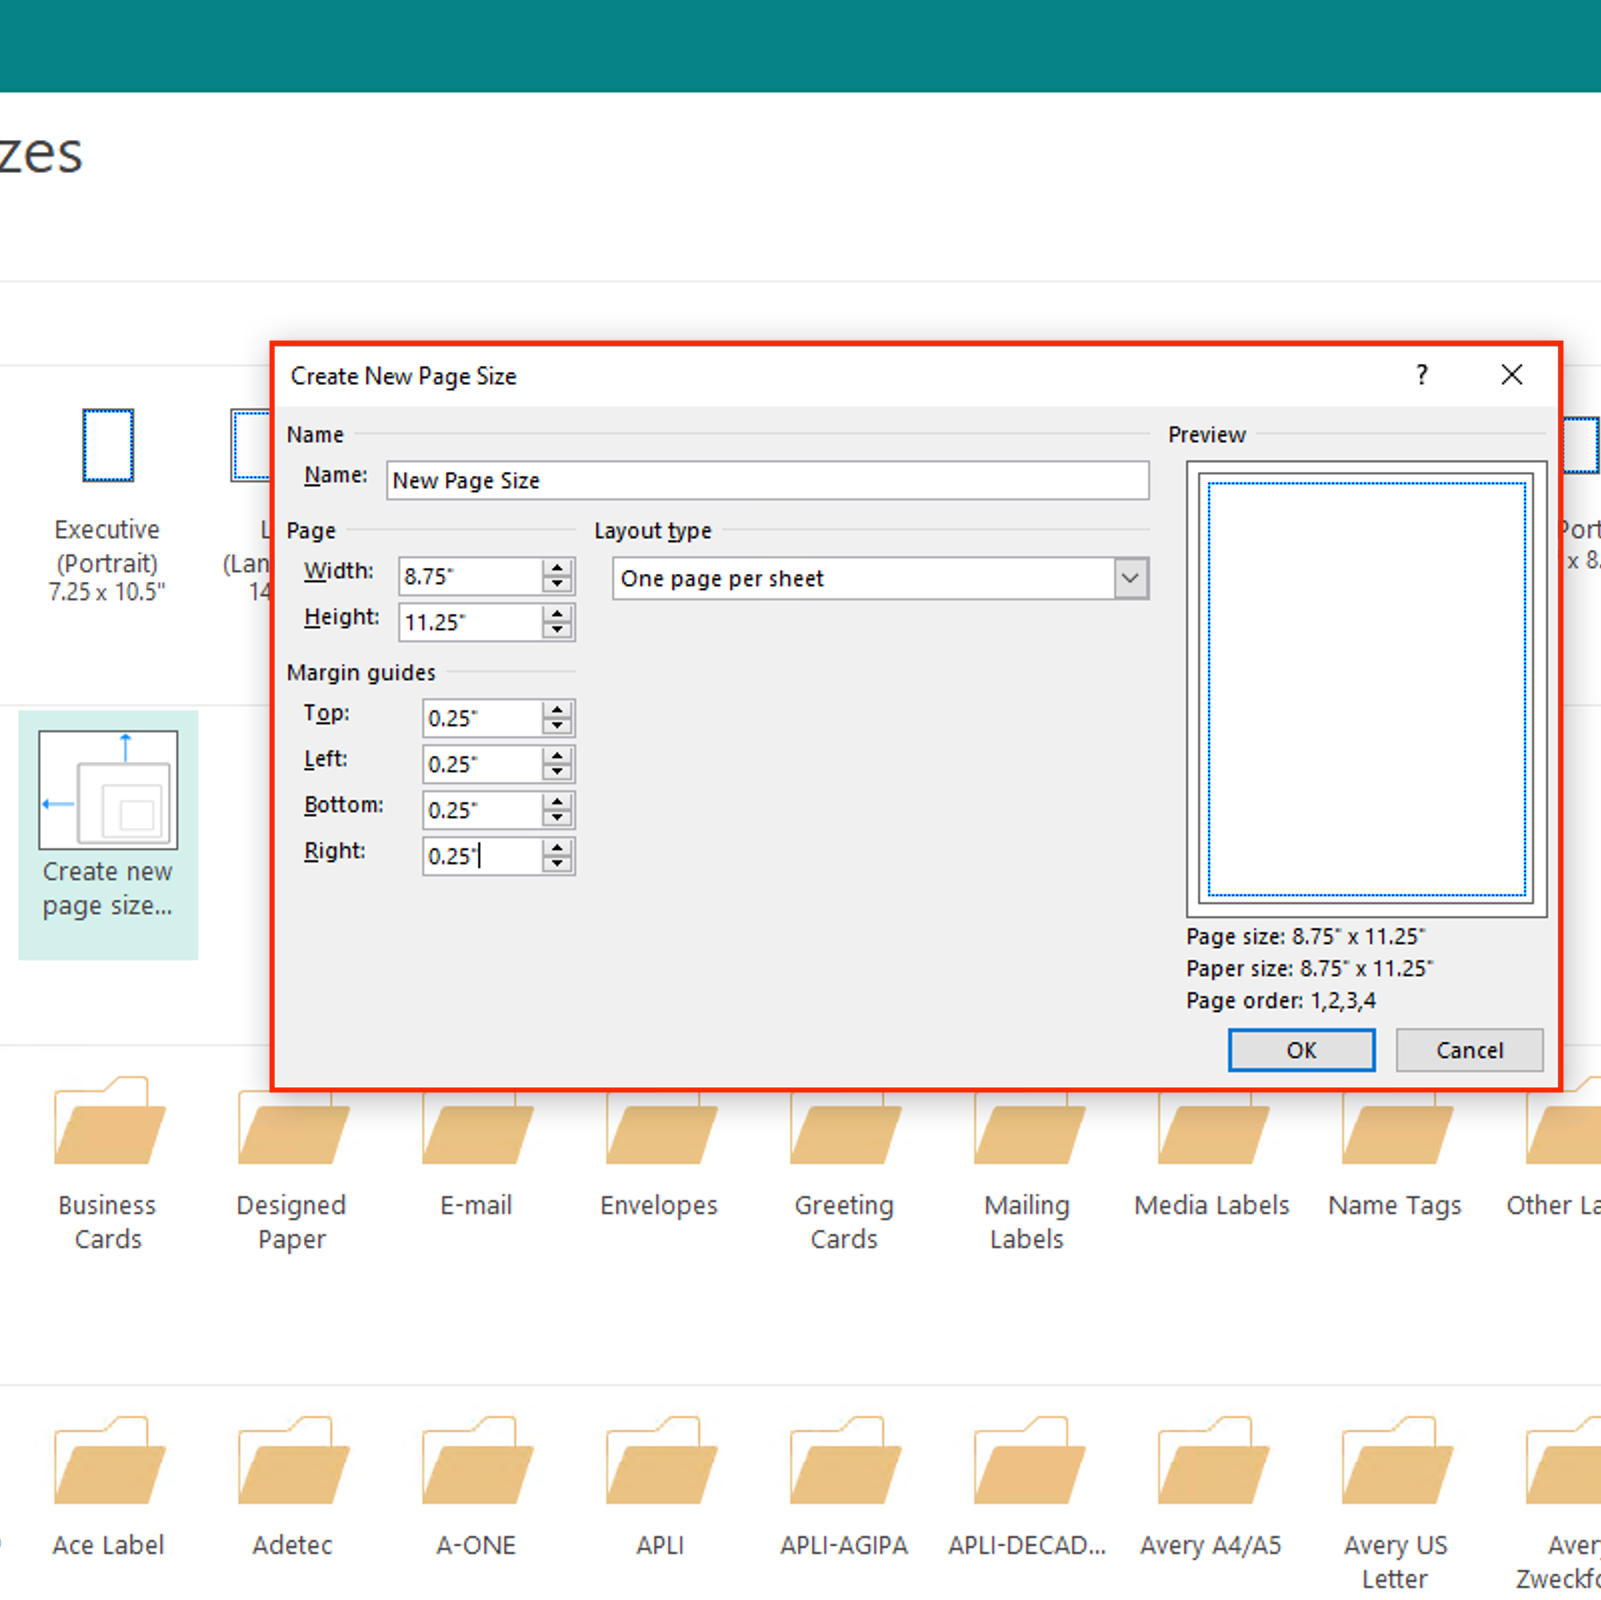This screenshot has width=1601, height=1600.
Task: Decrease Height using its down arrow
Action: [x=557, y=629]
